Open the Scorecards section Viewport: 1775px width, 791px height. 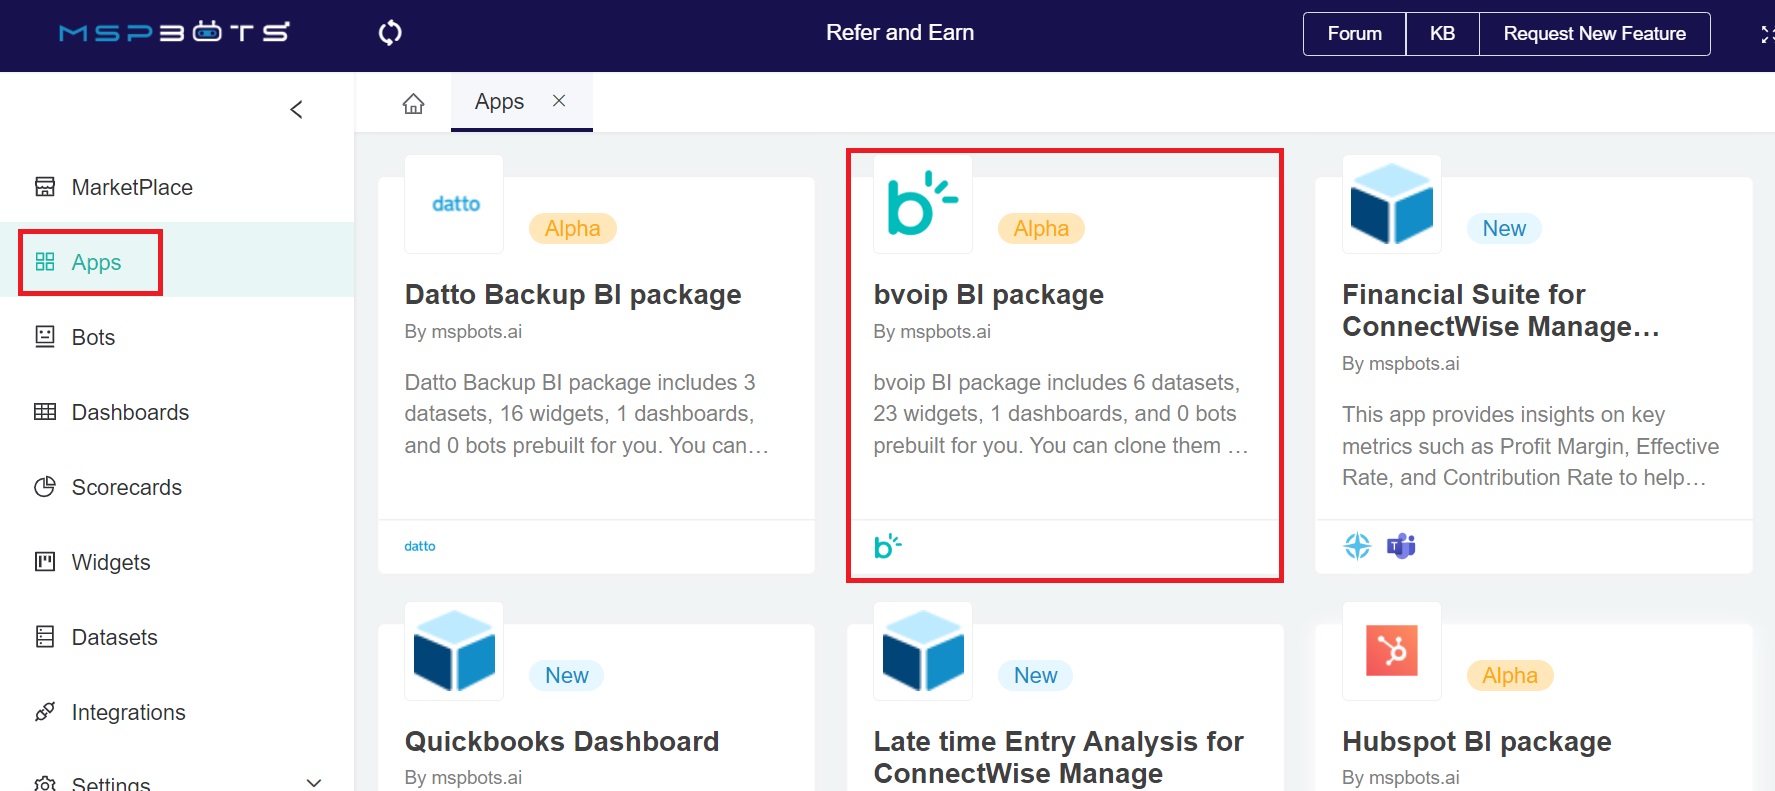click(126, 487)
